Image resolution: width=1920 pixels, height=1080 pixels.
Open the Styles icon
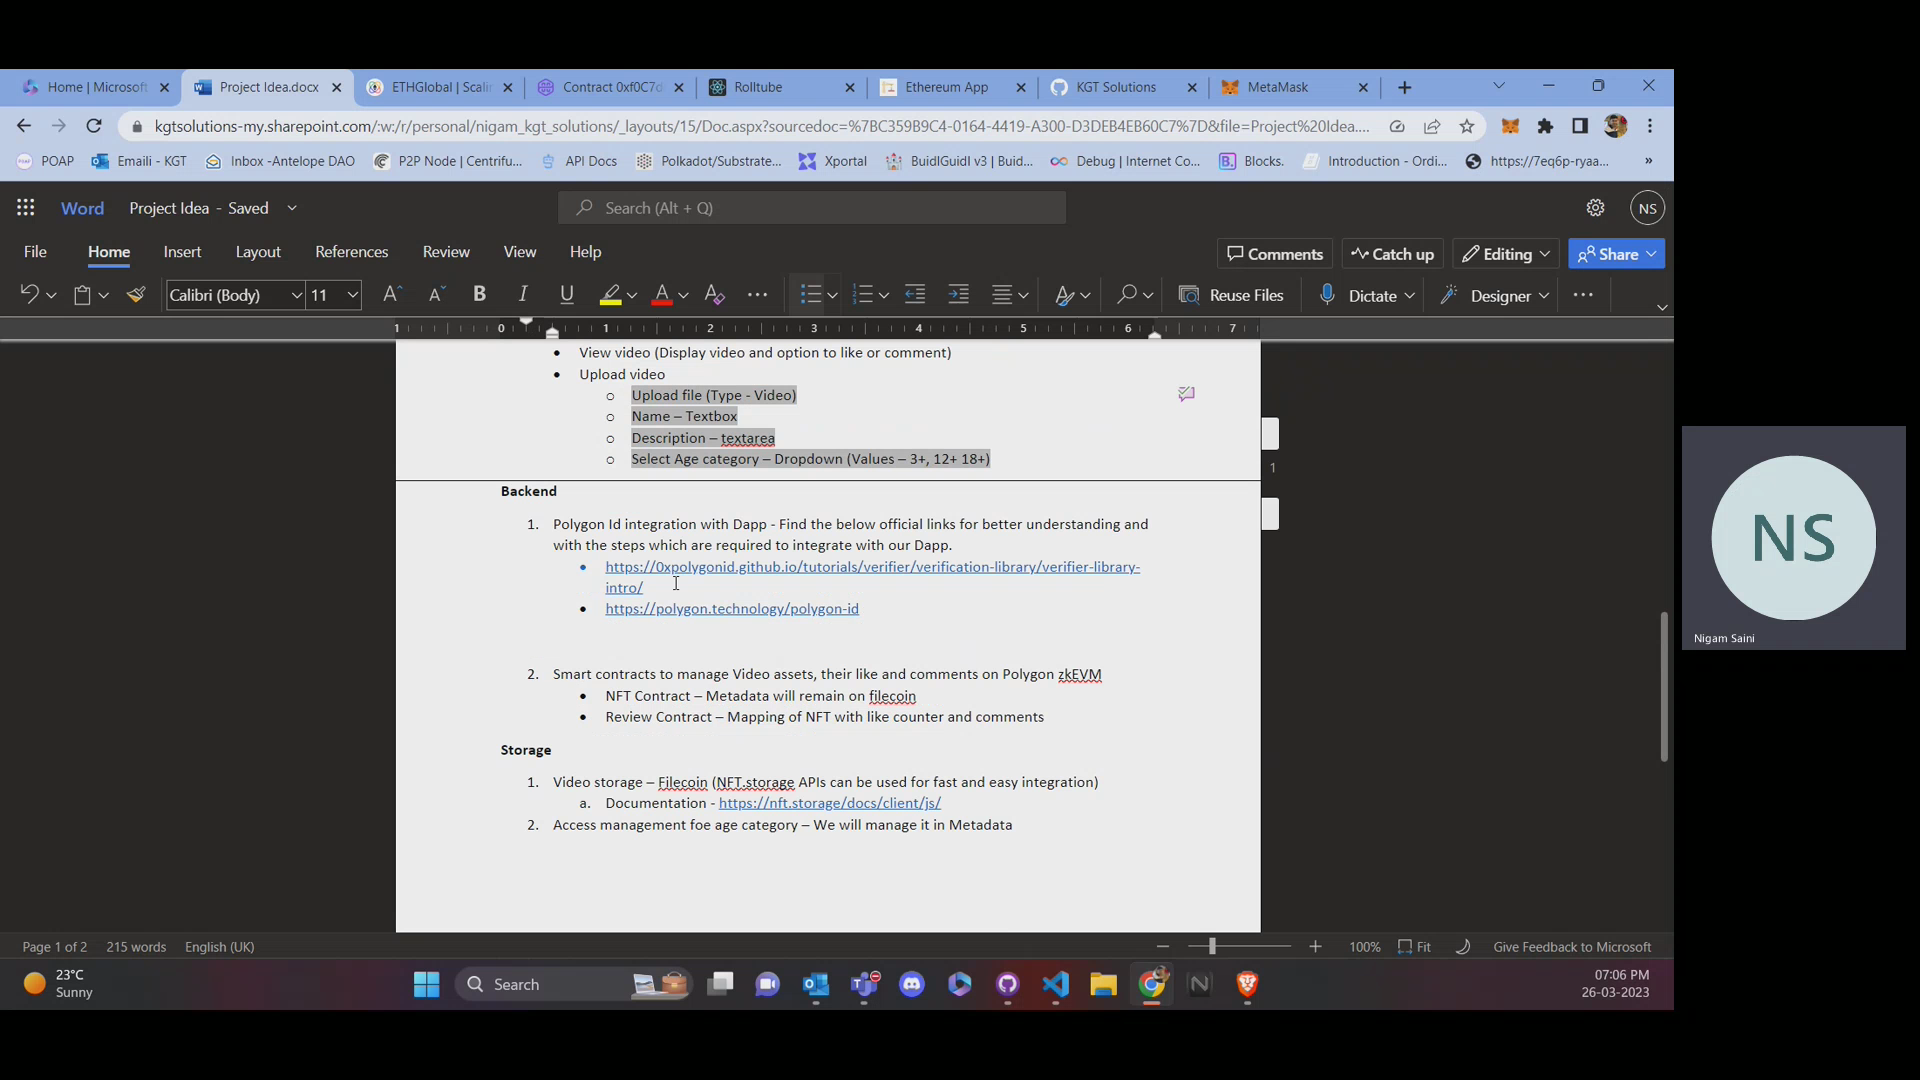click(x=1064, y=295)
